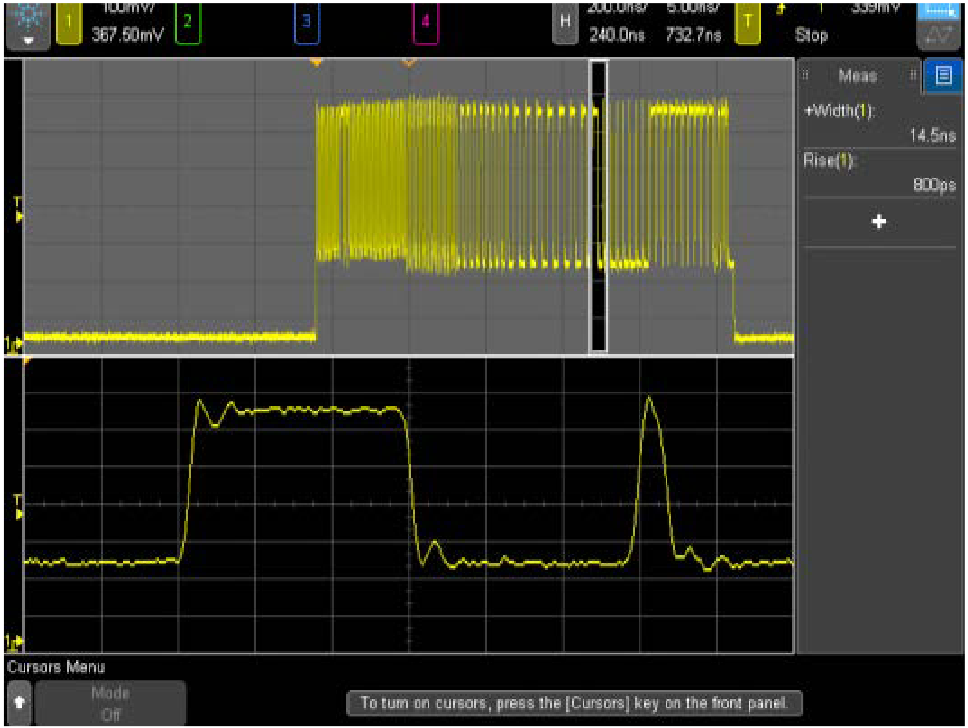Add a new measurement with the plus button

tap(877, 222)
